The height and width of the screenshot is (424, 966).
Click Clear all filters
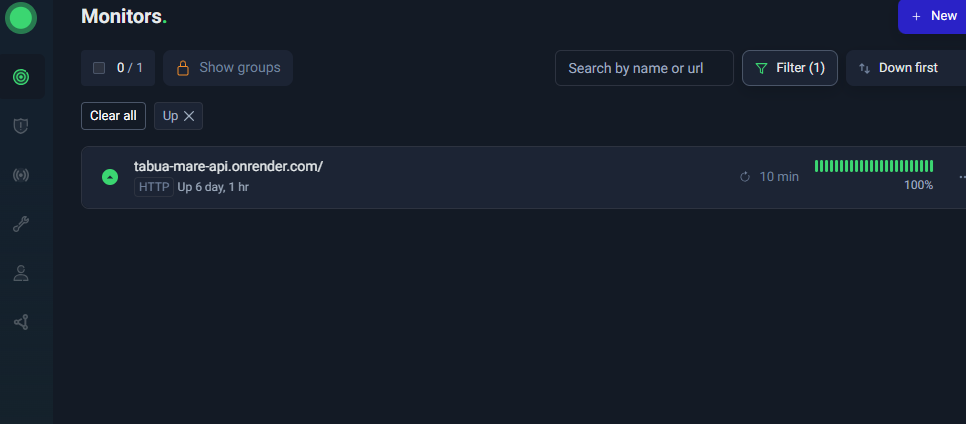(113, 116)
